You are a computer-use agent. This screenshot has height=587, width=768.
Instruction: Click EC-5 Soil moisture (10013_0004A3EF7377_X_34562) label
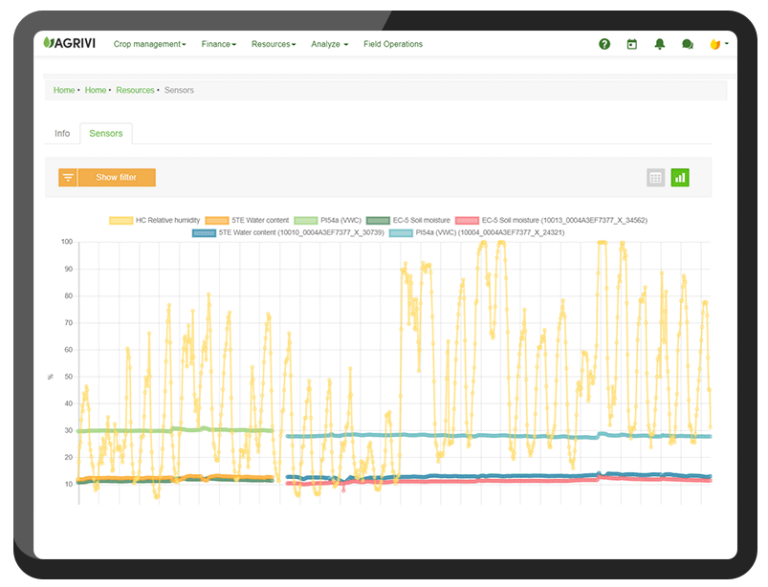[564, 220]
